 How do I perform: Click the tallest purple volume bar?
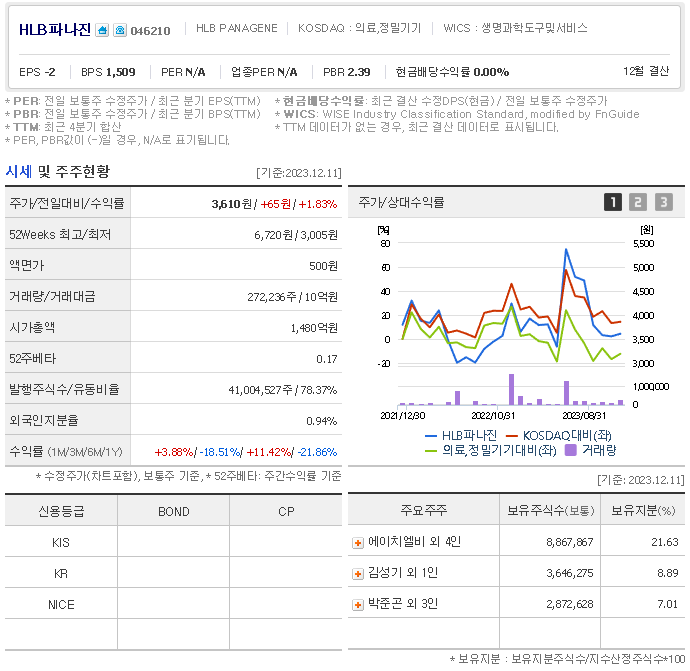tap(511, 389)
